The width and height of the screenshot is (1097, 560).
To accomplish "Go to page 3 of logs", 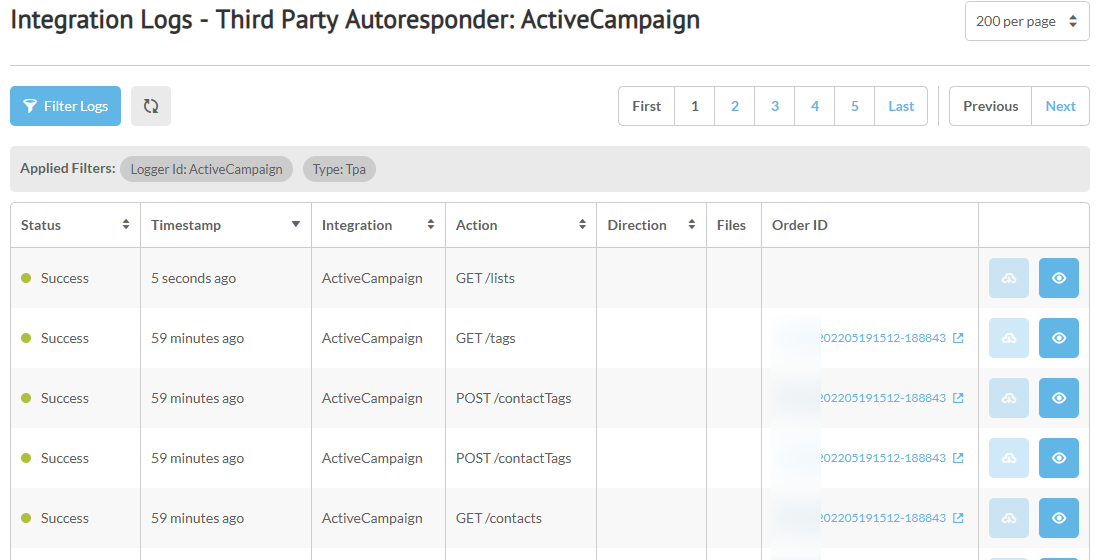I will click(x=774, y=106).
